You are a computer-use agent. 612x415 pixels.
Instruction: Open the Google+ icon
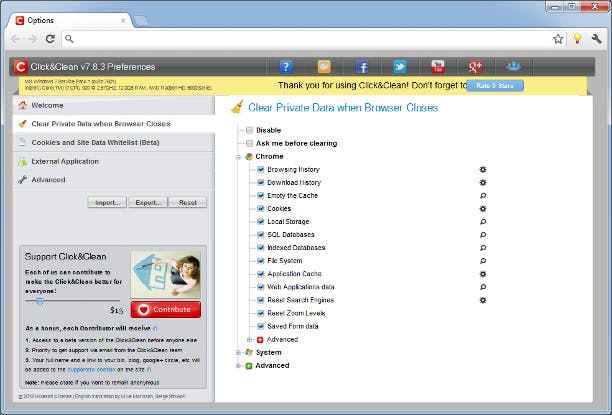coord(475,67)
